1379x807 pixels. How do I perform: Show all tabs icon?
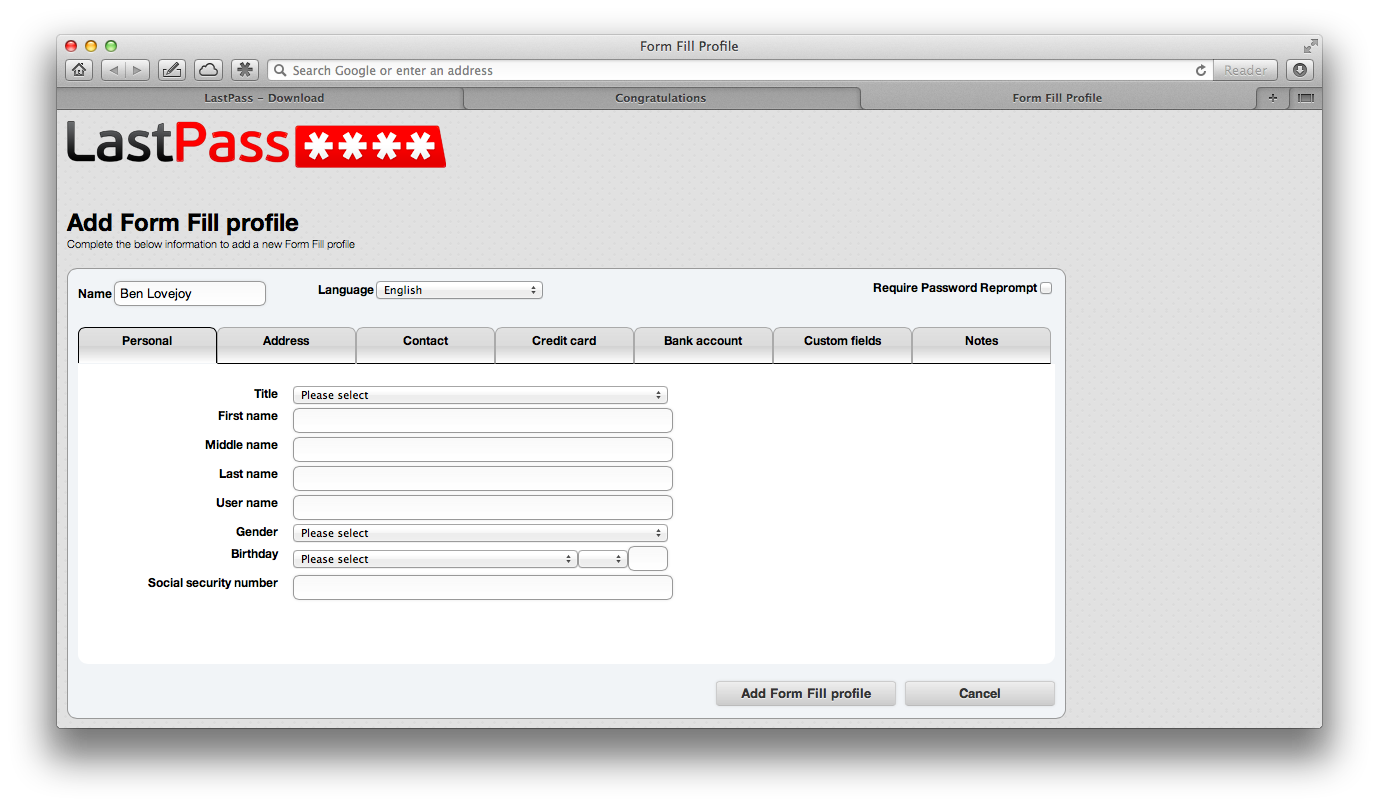point(1306,98)
